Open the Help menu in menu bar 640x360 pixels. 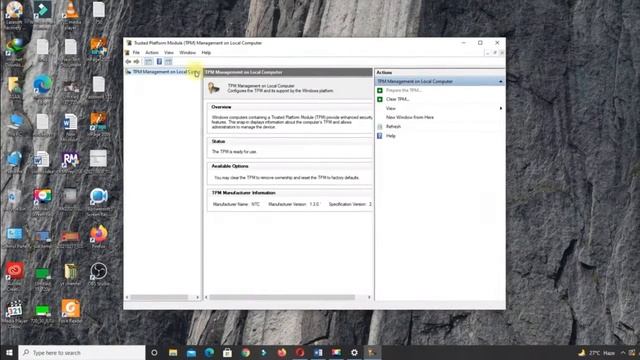pos(206,53)
